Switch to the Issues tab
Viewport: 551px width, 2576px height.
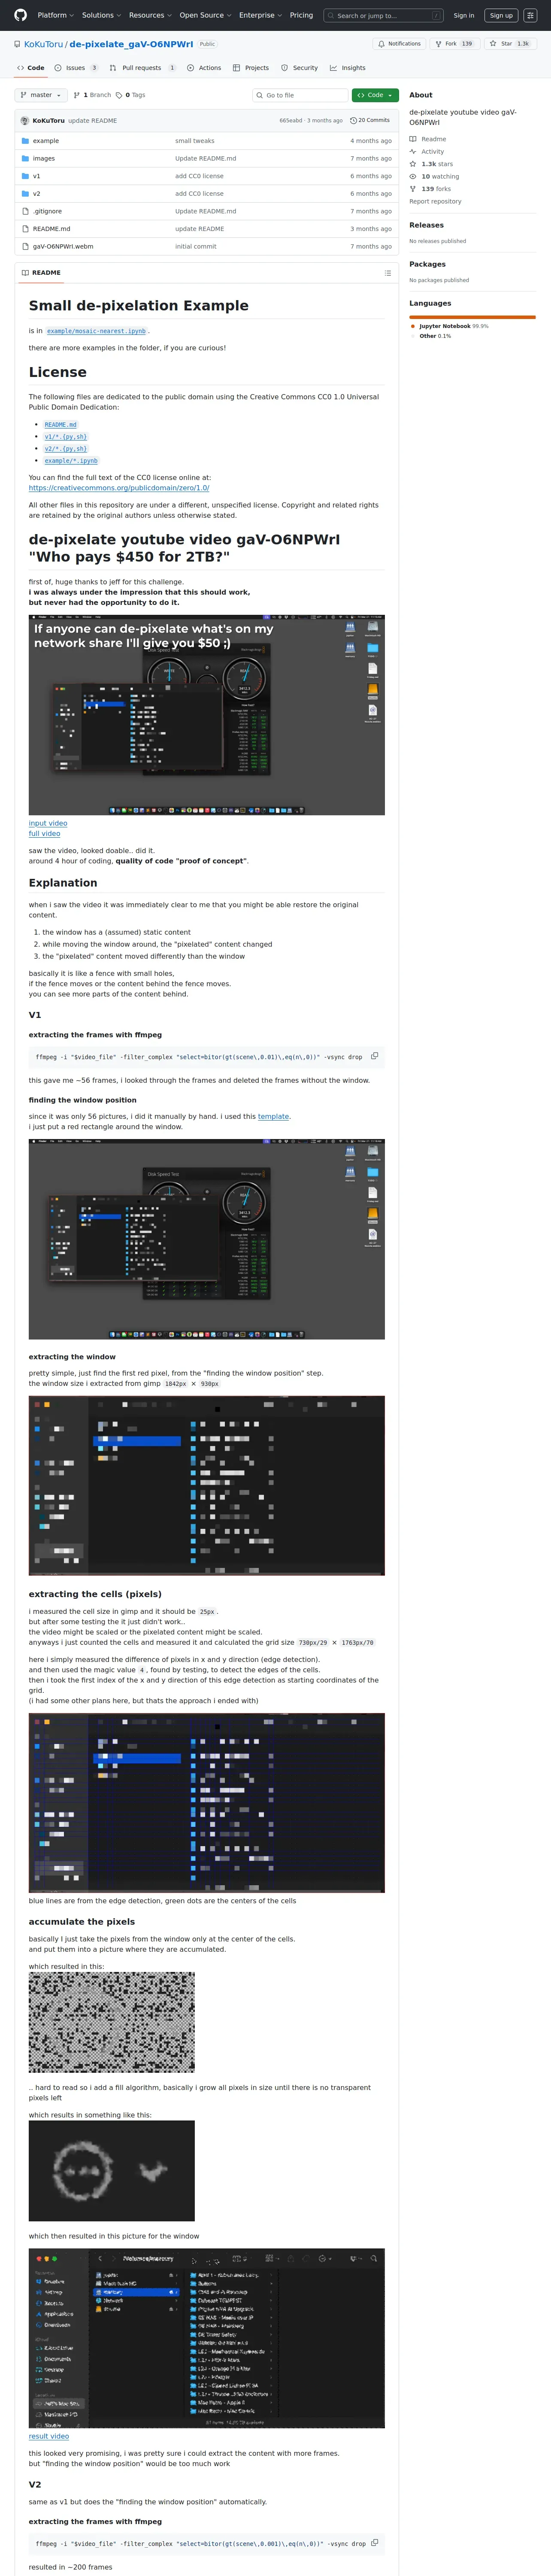[x=76, y=68]
